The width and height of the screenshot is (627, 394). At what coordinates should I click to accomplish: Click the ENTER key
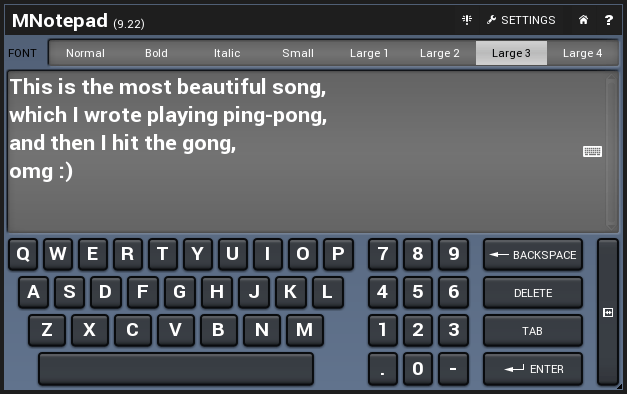click(x=533, y=368)
